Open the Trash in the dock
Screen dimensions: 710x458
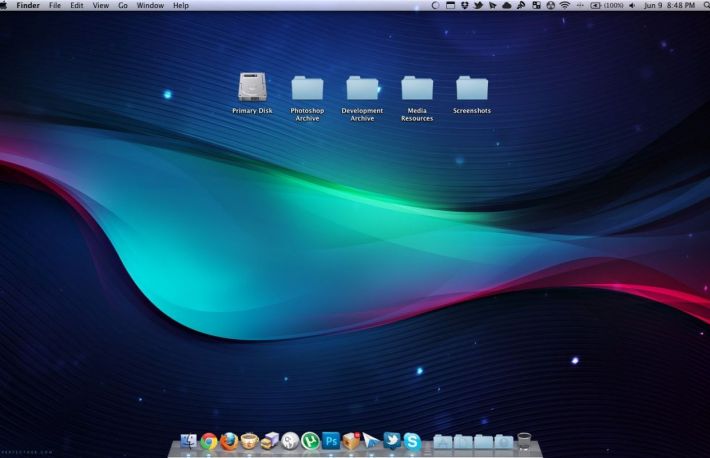tap(524, 441)
